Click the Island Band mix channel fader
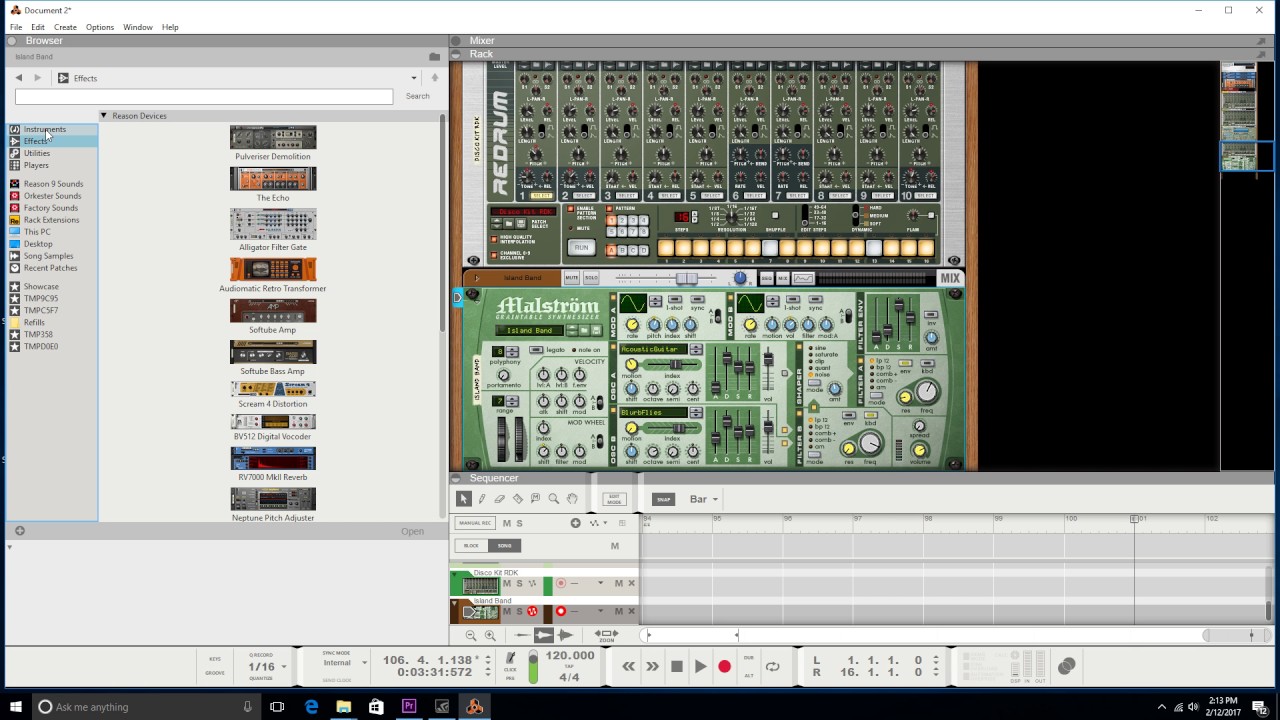Screen dimensions: 1280x720 pos(686,278)
